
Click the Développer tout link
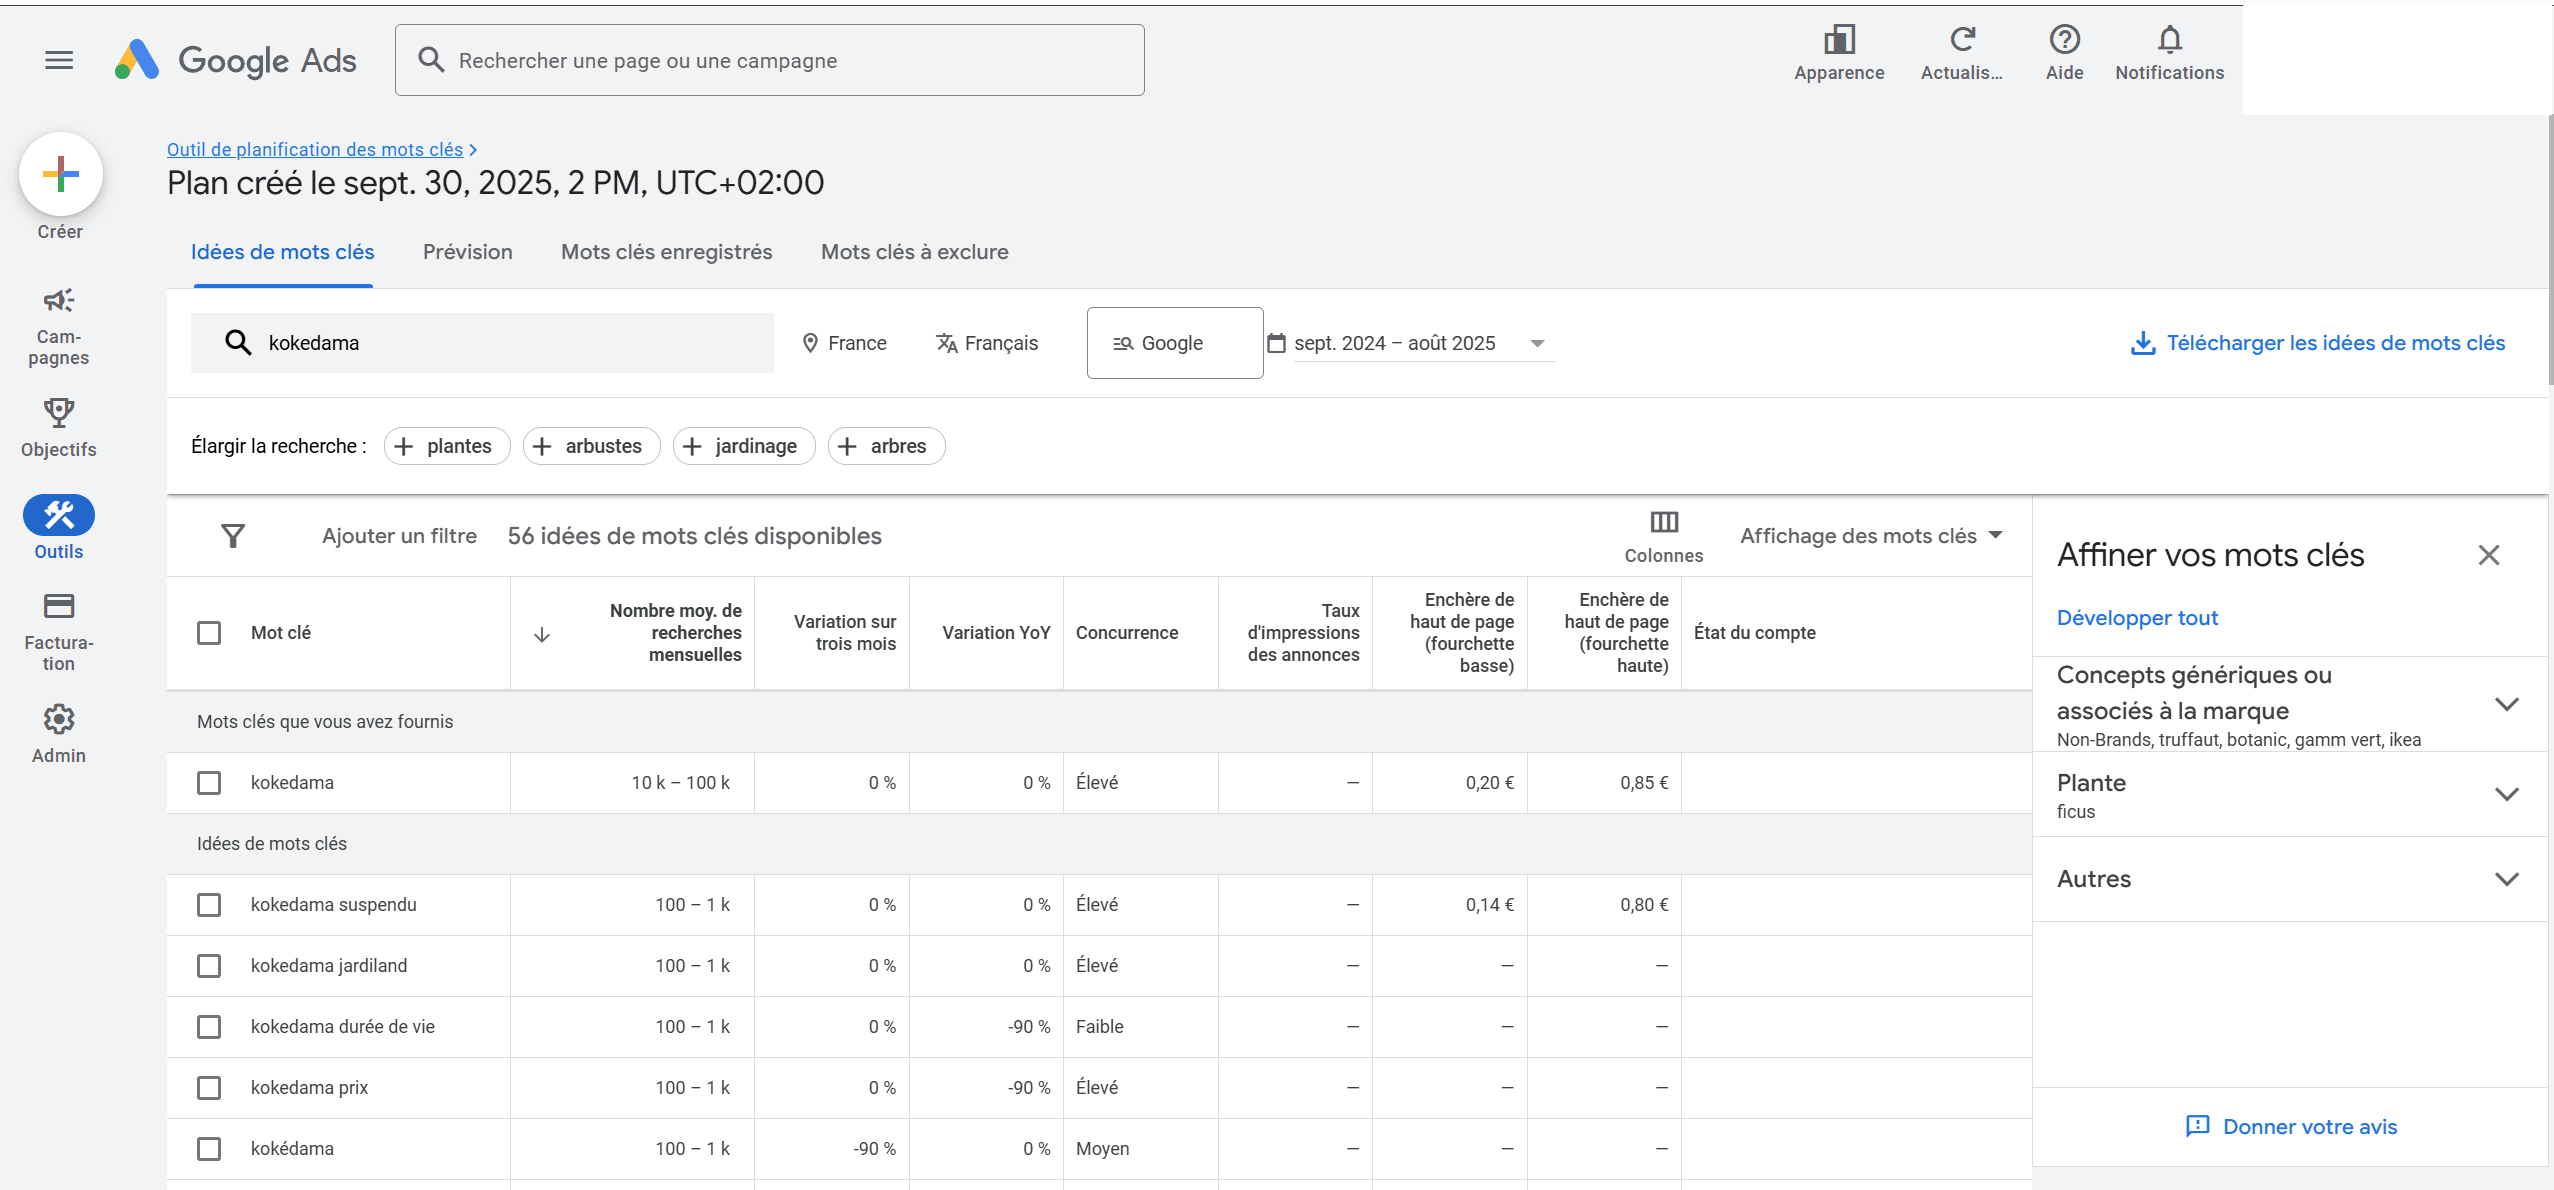pyautogui.click(x=2137, y=618)
